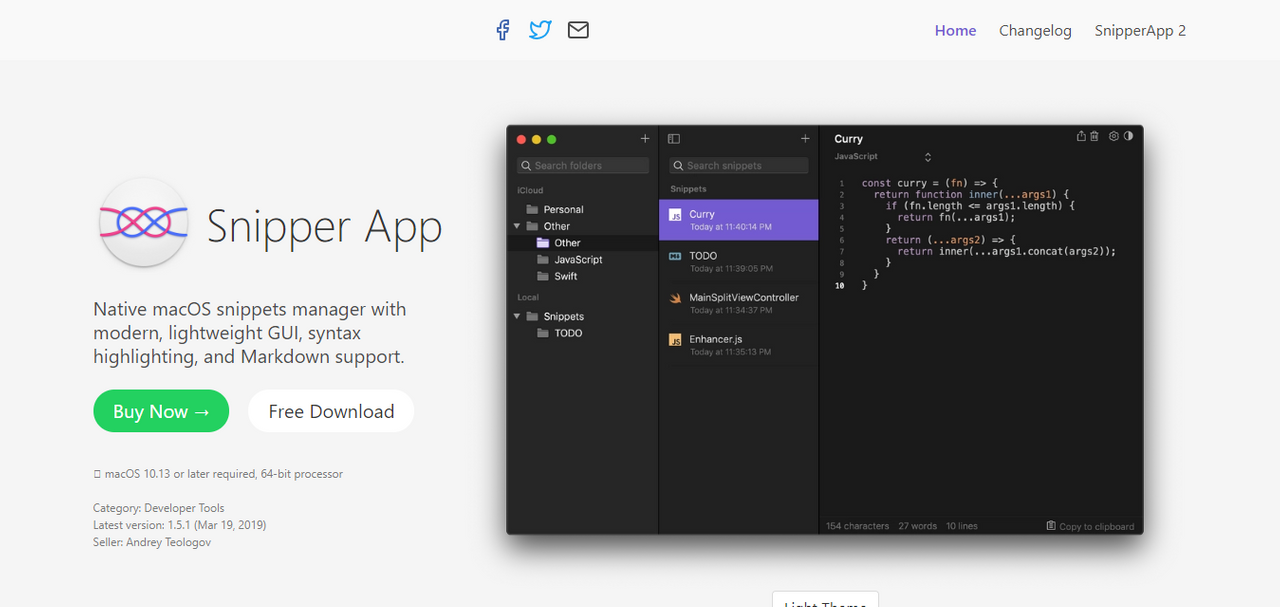Click the magnifier in Search snippets

[x=679, y=166]
